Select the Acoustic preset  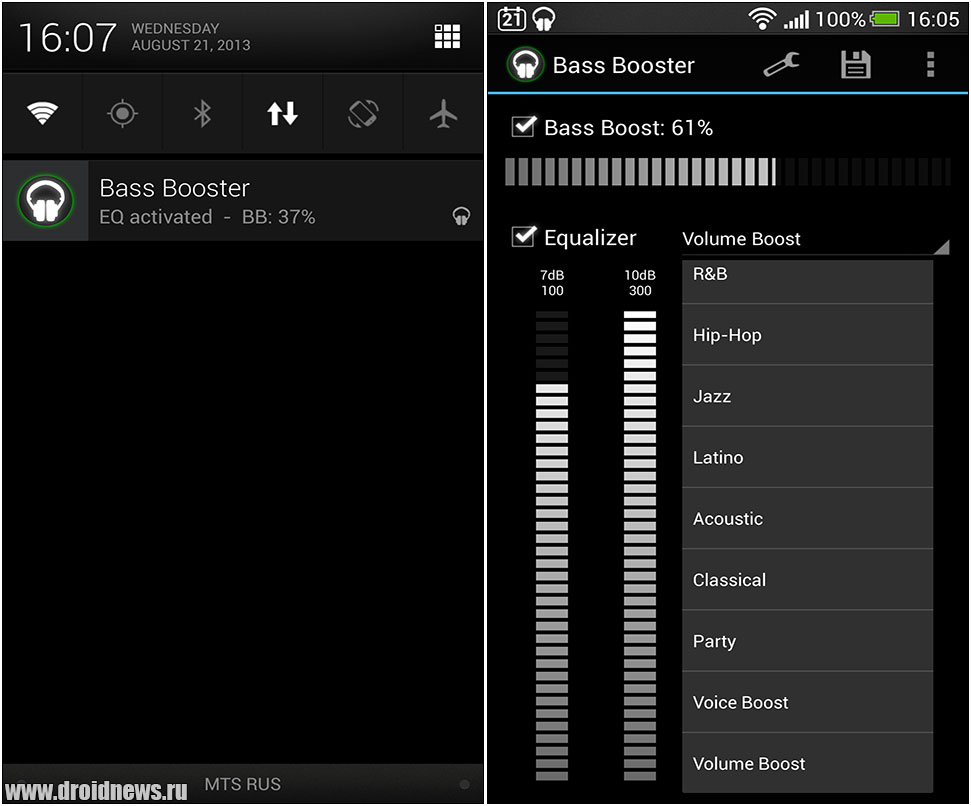click(x=808, y=519)
